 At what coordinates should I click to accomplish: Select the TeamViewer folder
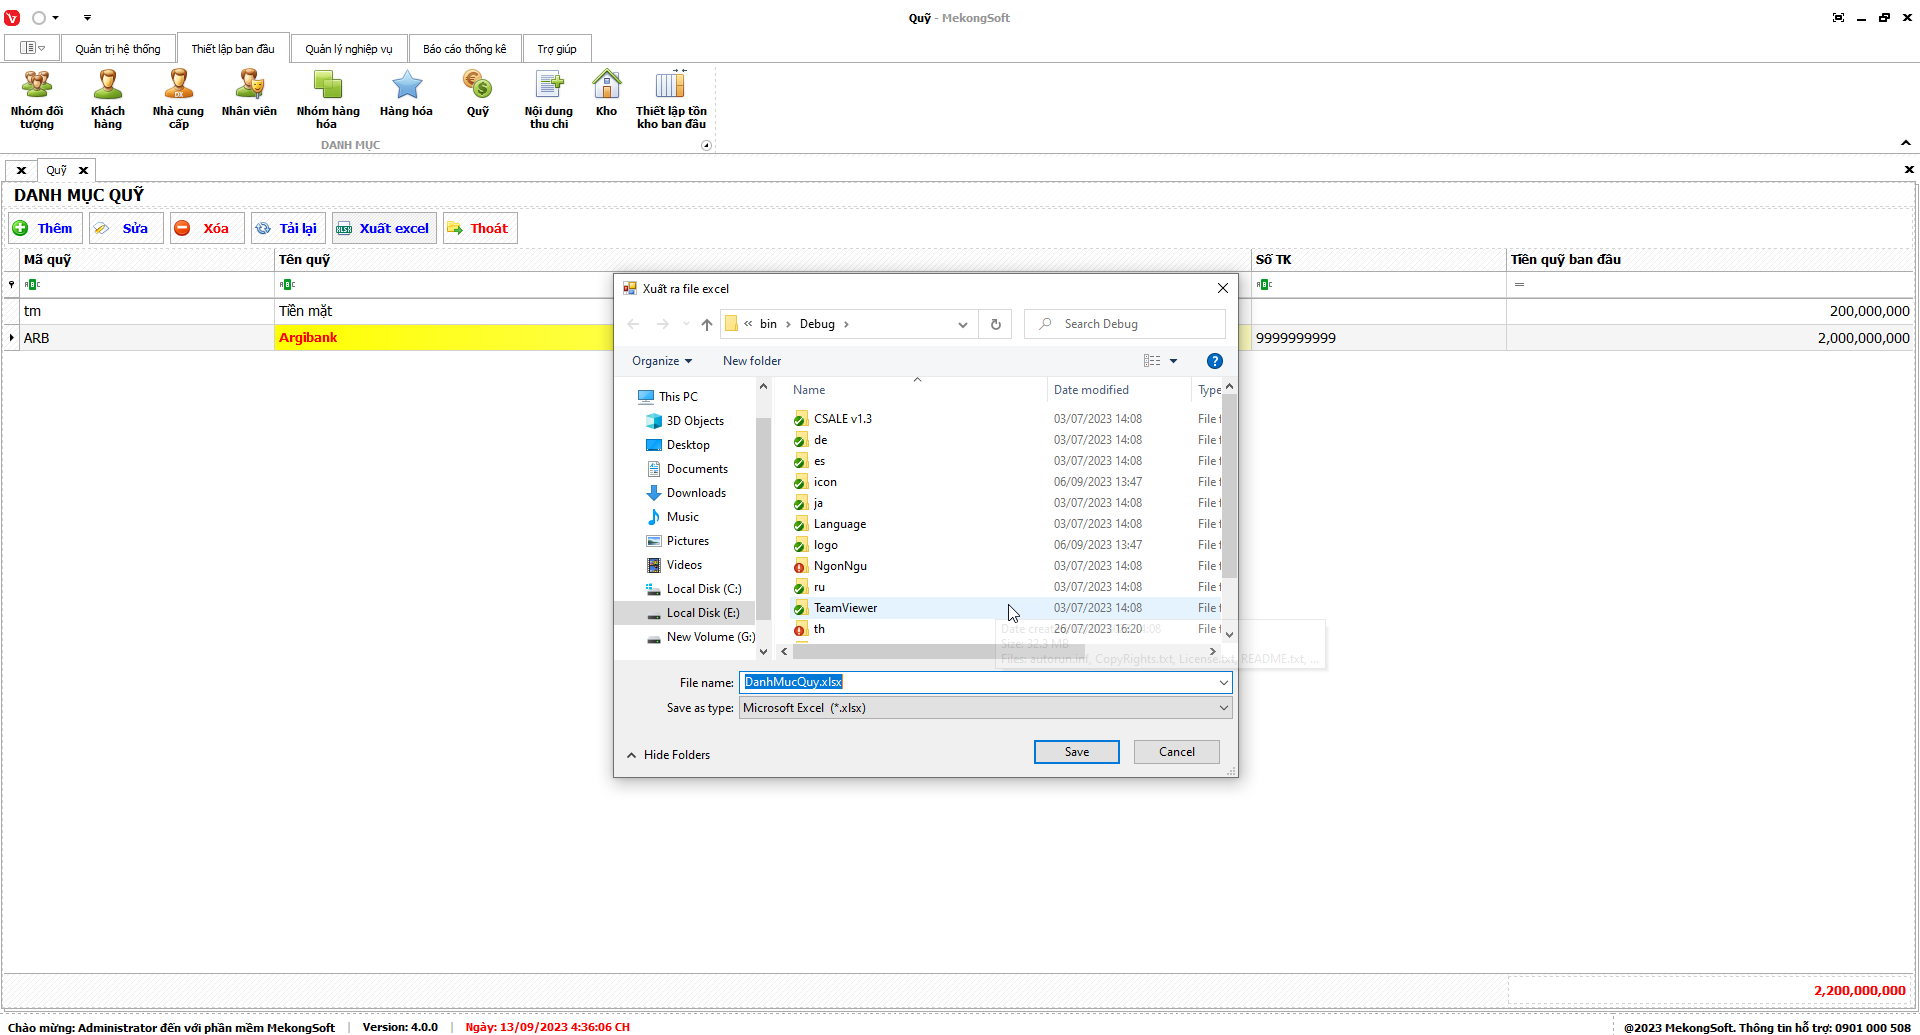pos(845,608)
